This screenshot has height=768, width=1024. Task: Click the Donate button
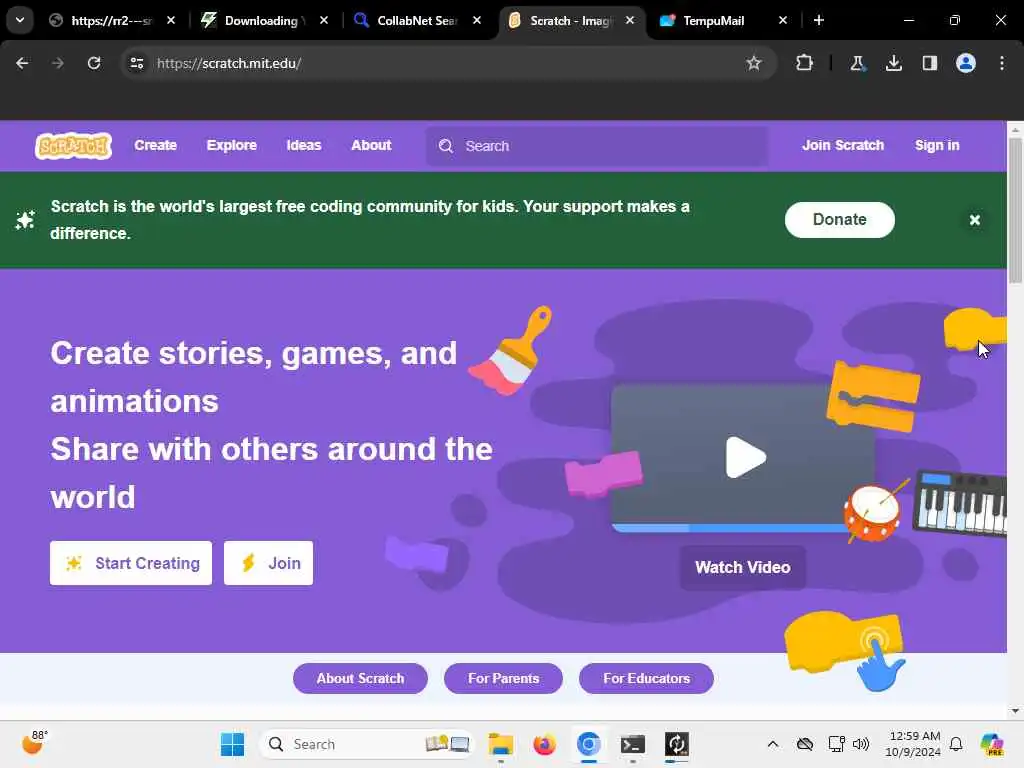pyautogui.click(x=840, y=219)
